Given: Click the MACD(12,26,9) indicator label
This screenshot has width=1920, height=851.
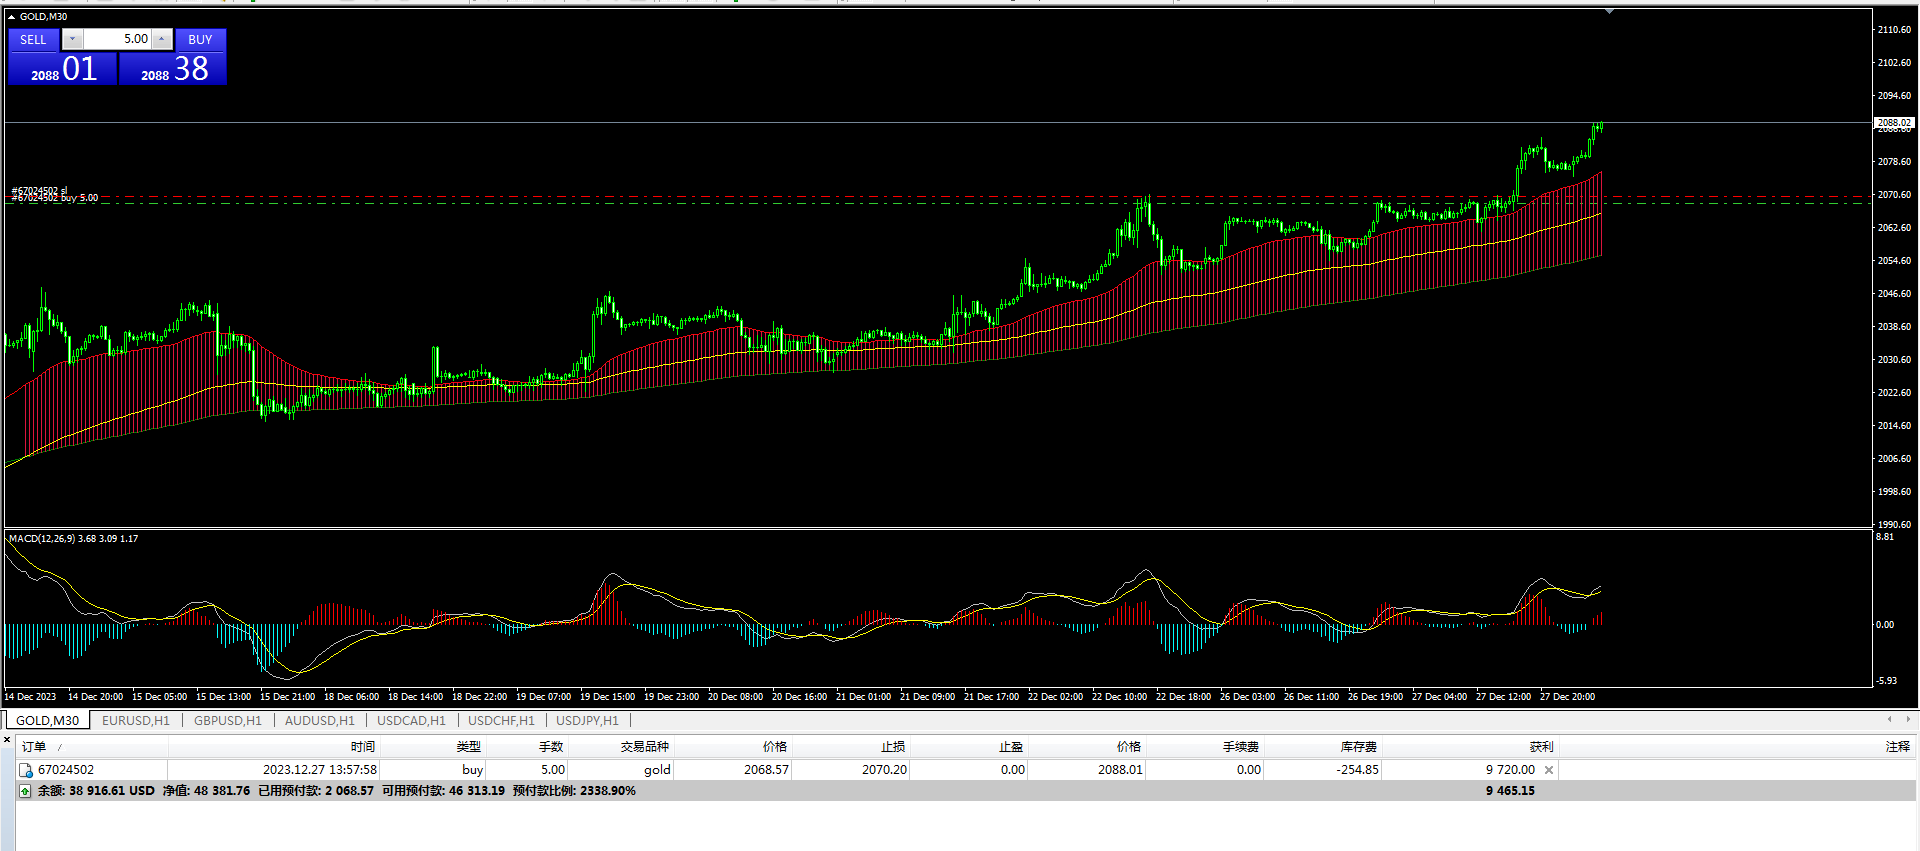Looking at the screenshot, I should tap(73, 539).
